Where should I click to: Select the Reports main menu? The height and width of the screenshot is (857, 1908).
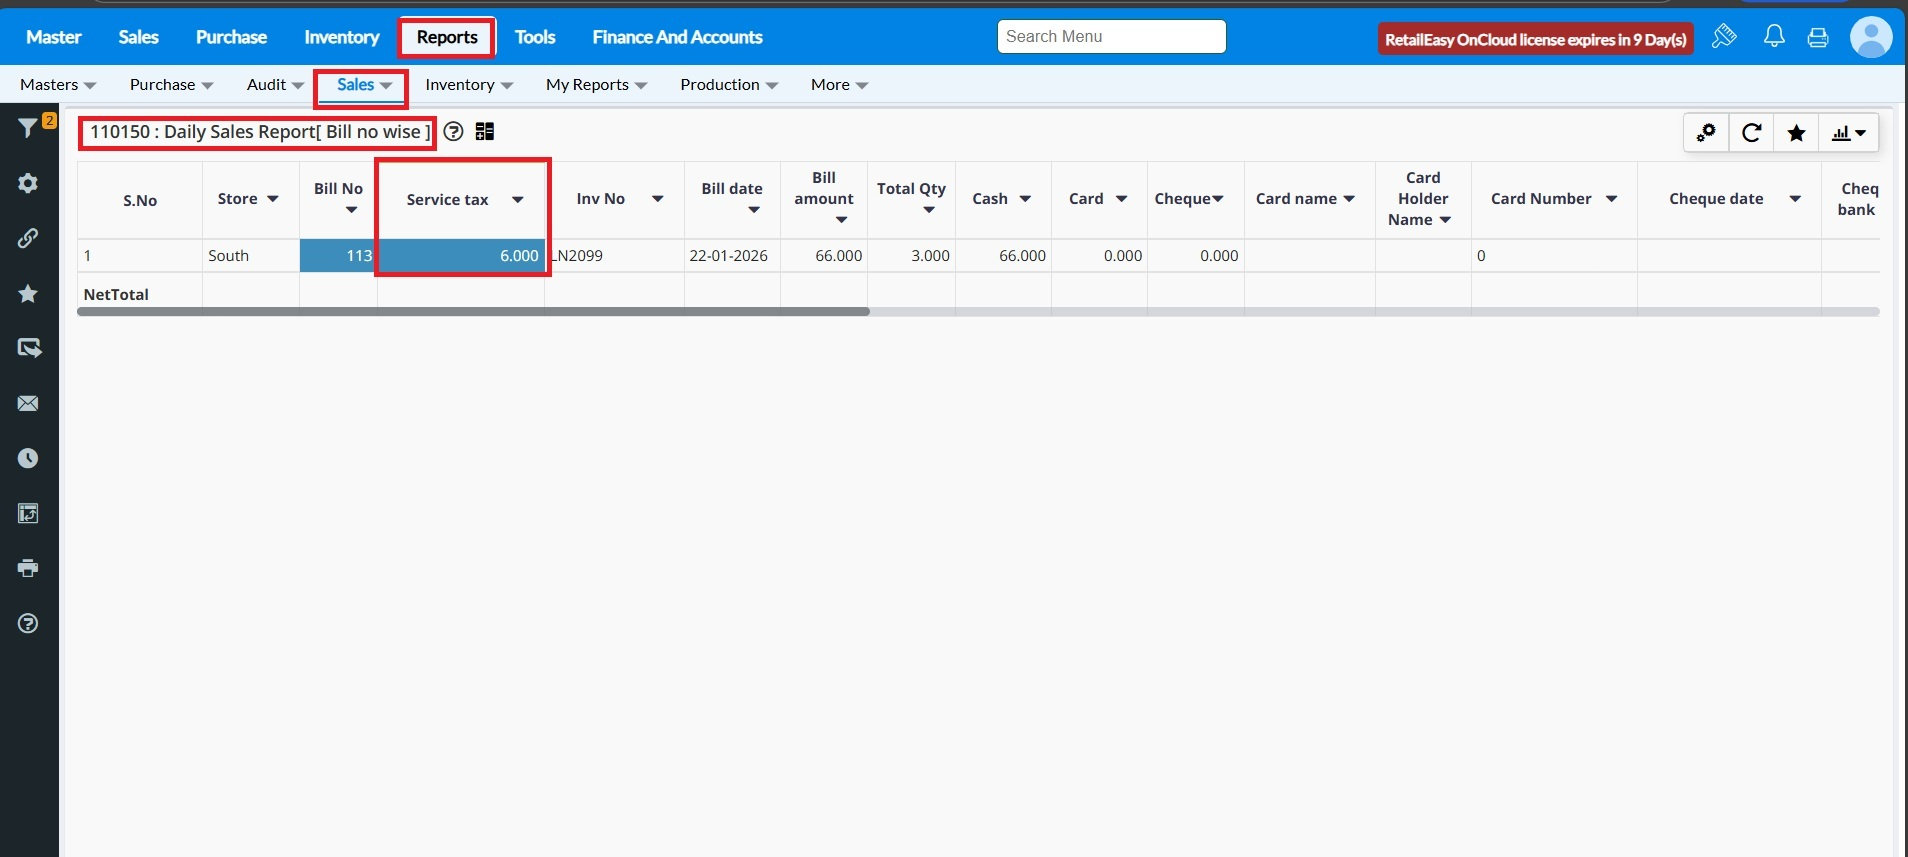pos(447,37)
